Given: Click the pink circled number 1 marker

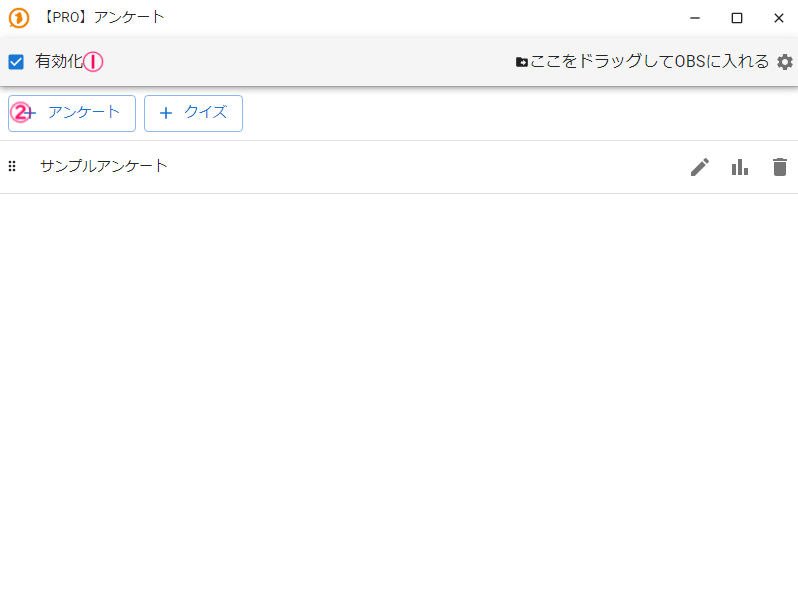Looking at the screenshot, I should (x=93, y=62).
